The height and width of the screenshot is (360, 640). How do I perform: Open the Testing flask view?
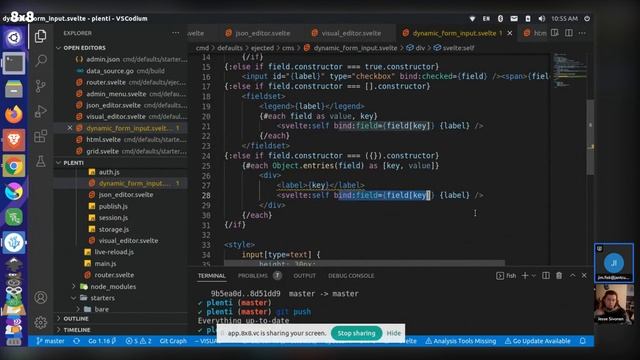(x=40, y=161)
